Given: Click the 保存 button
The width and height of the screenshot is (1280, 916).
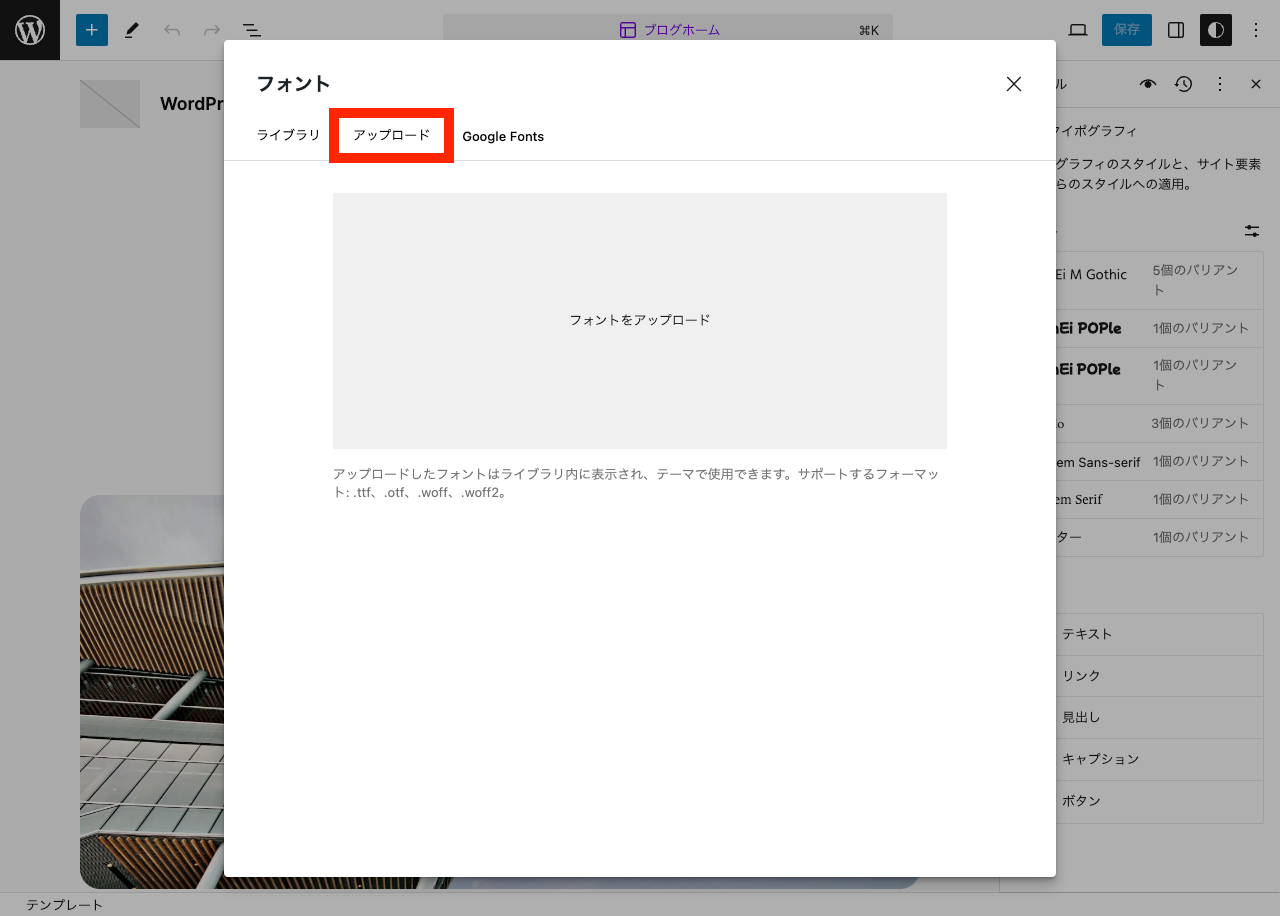Looking at the screenshot, I should [1127, 30].
